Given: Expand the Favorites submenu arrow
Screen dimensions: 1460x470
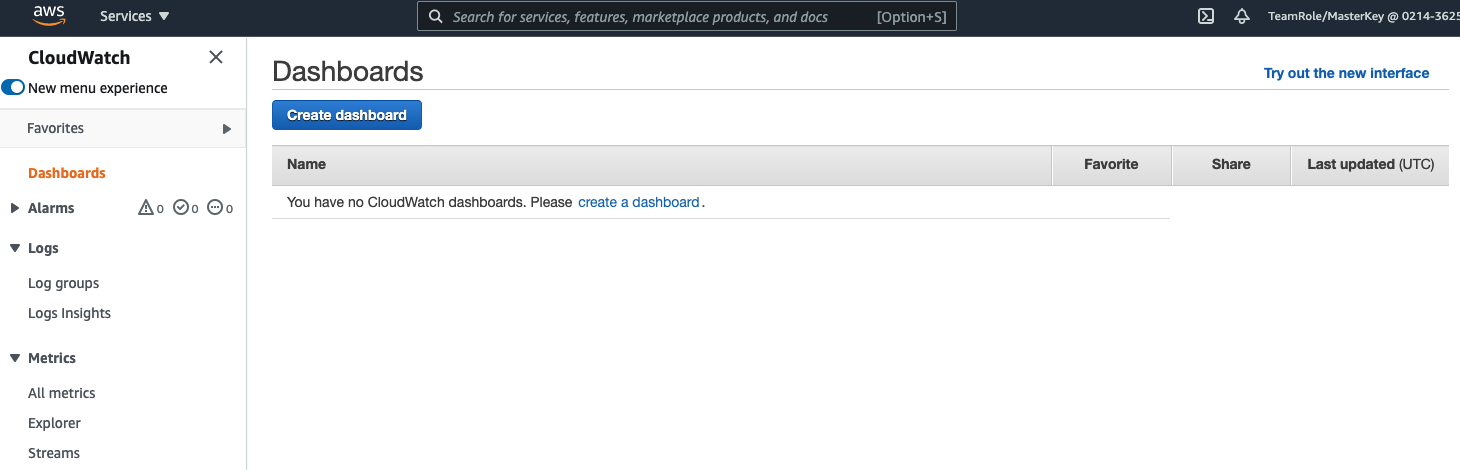Looking at the screenshot, I should click(x=227, y=129).
